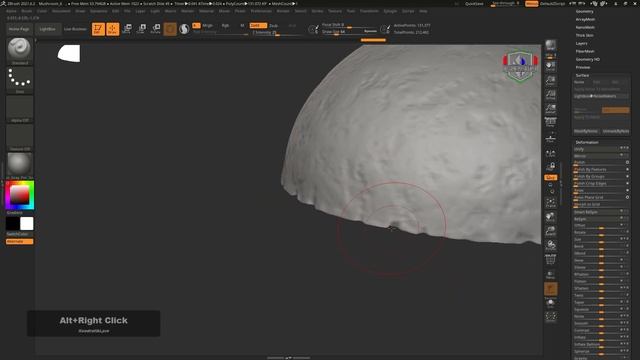The image size is (640, 360).
Task: Expand the Layers subpalette
Action: pyautogui.click(x=581, y=43)
